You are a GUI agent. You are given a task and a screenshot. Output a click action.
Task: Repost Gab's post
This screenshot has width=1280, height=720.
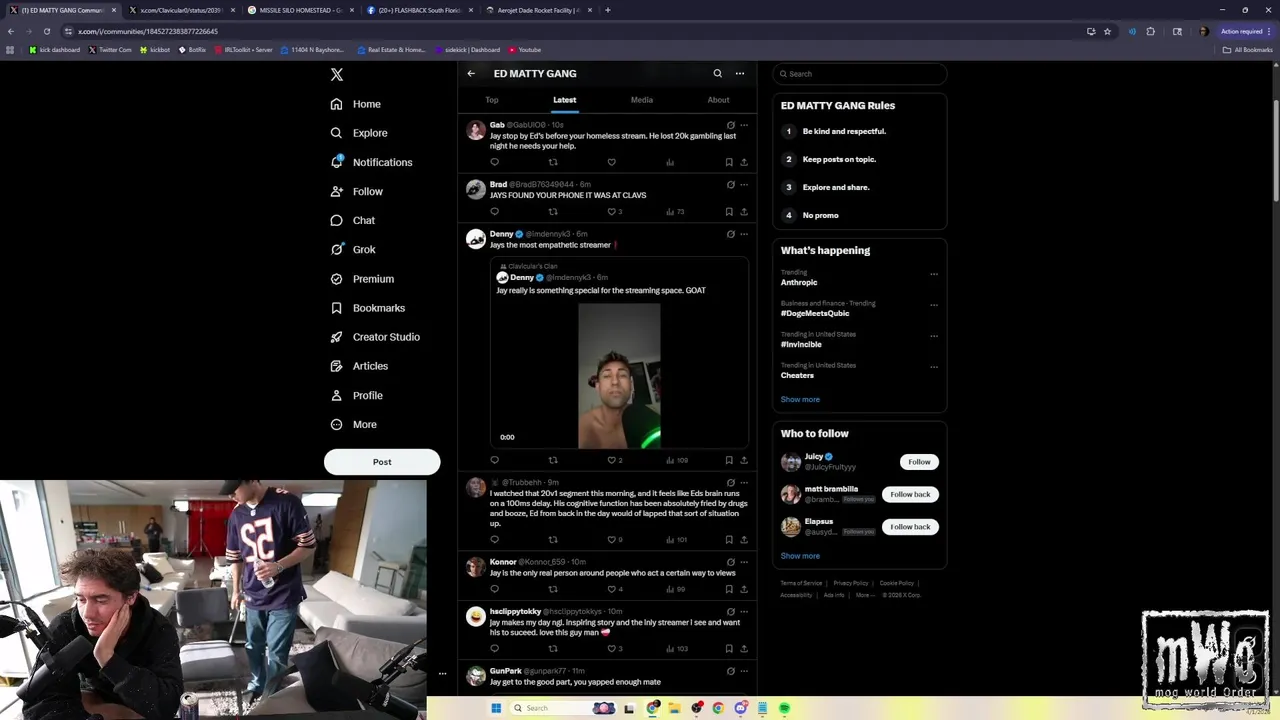point(553,162)
